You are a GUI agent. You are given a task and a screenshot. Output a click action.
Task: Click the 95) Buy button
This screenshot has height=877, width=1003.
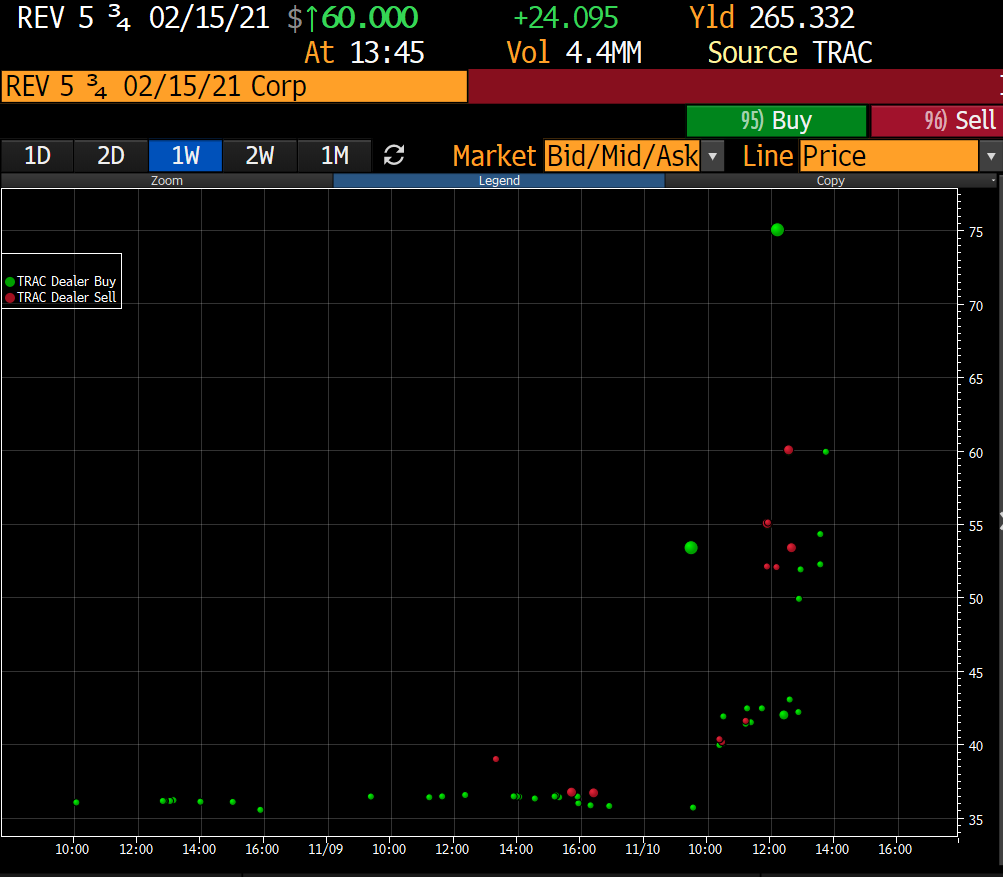[x=776, y=121]
